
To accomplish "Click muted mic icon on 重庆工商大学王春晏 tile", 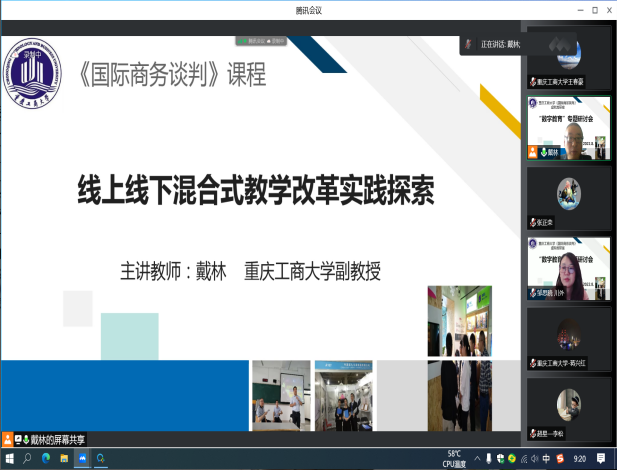I will pos(532,81).
